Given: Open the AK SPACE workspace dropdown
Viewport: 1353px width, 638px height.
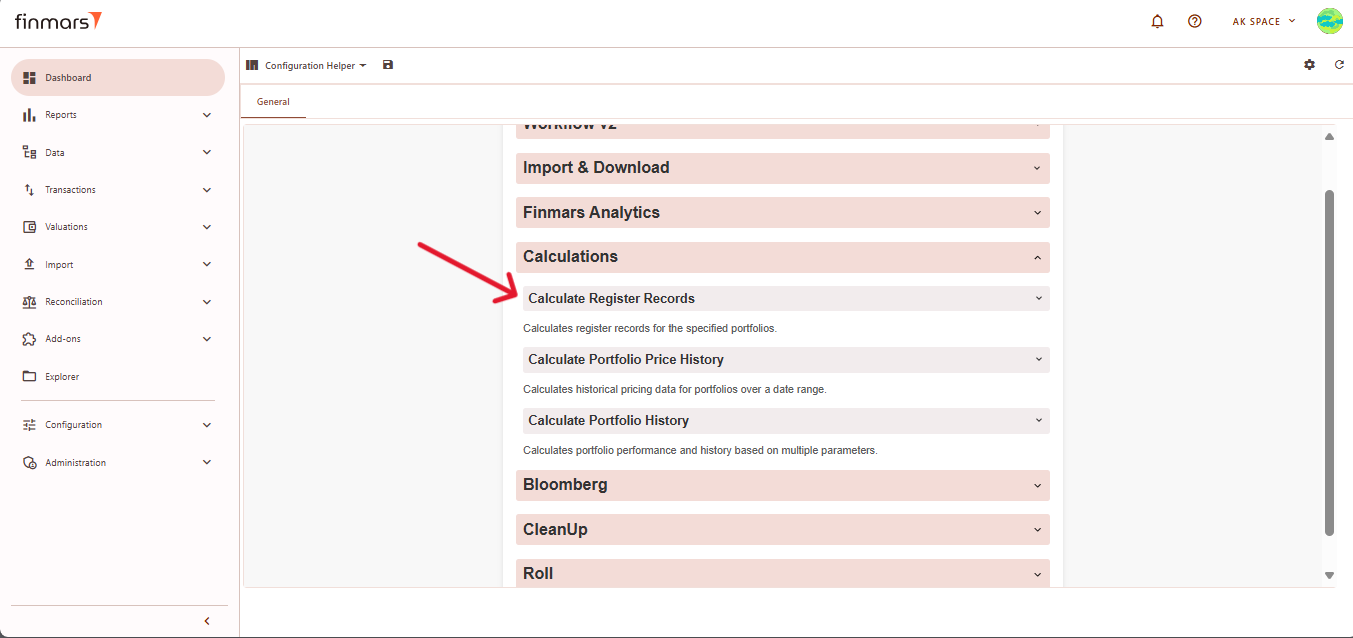Looking at the screenshot, I should pos(1263,21).
